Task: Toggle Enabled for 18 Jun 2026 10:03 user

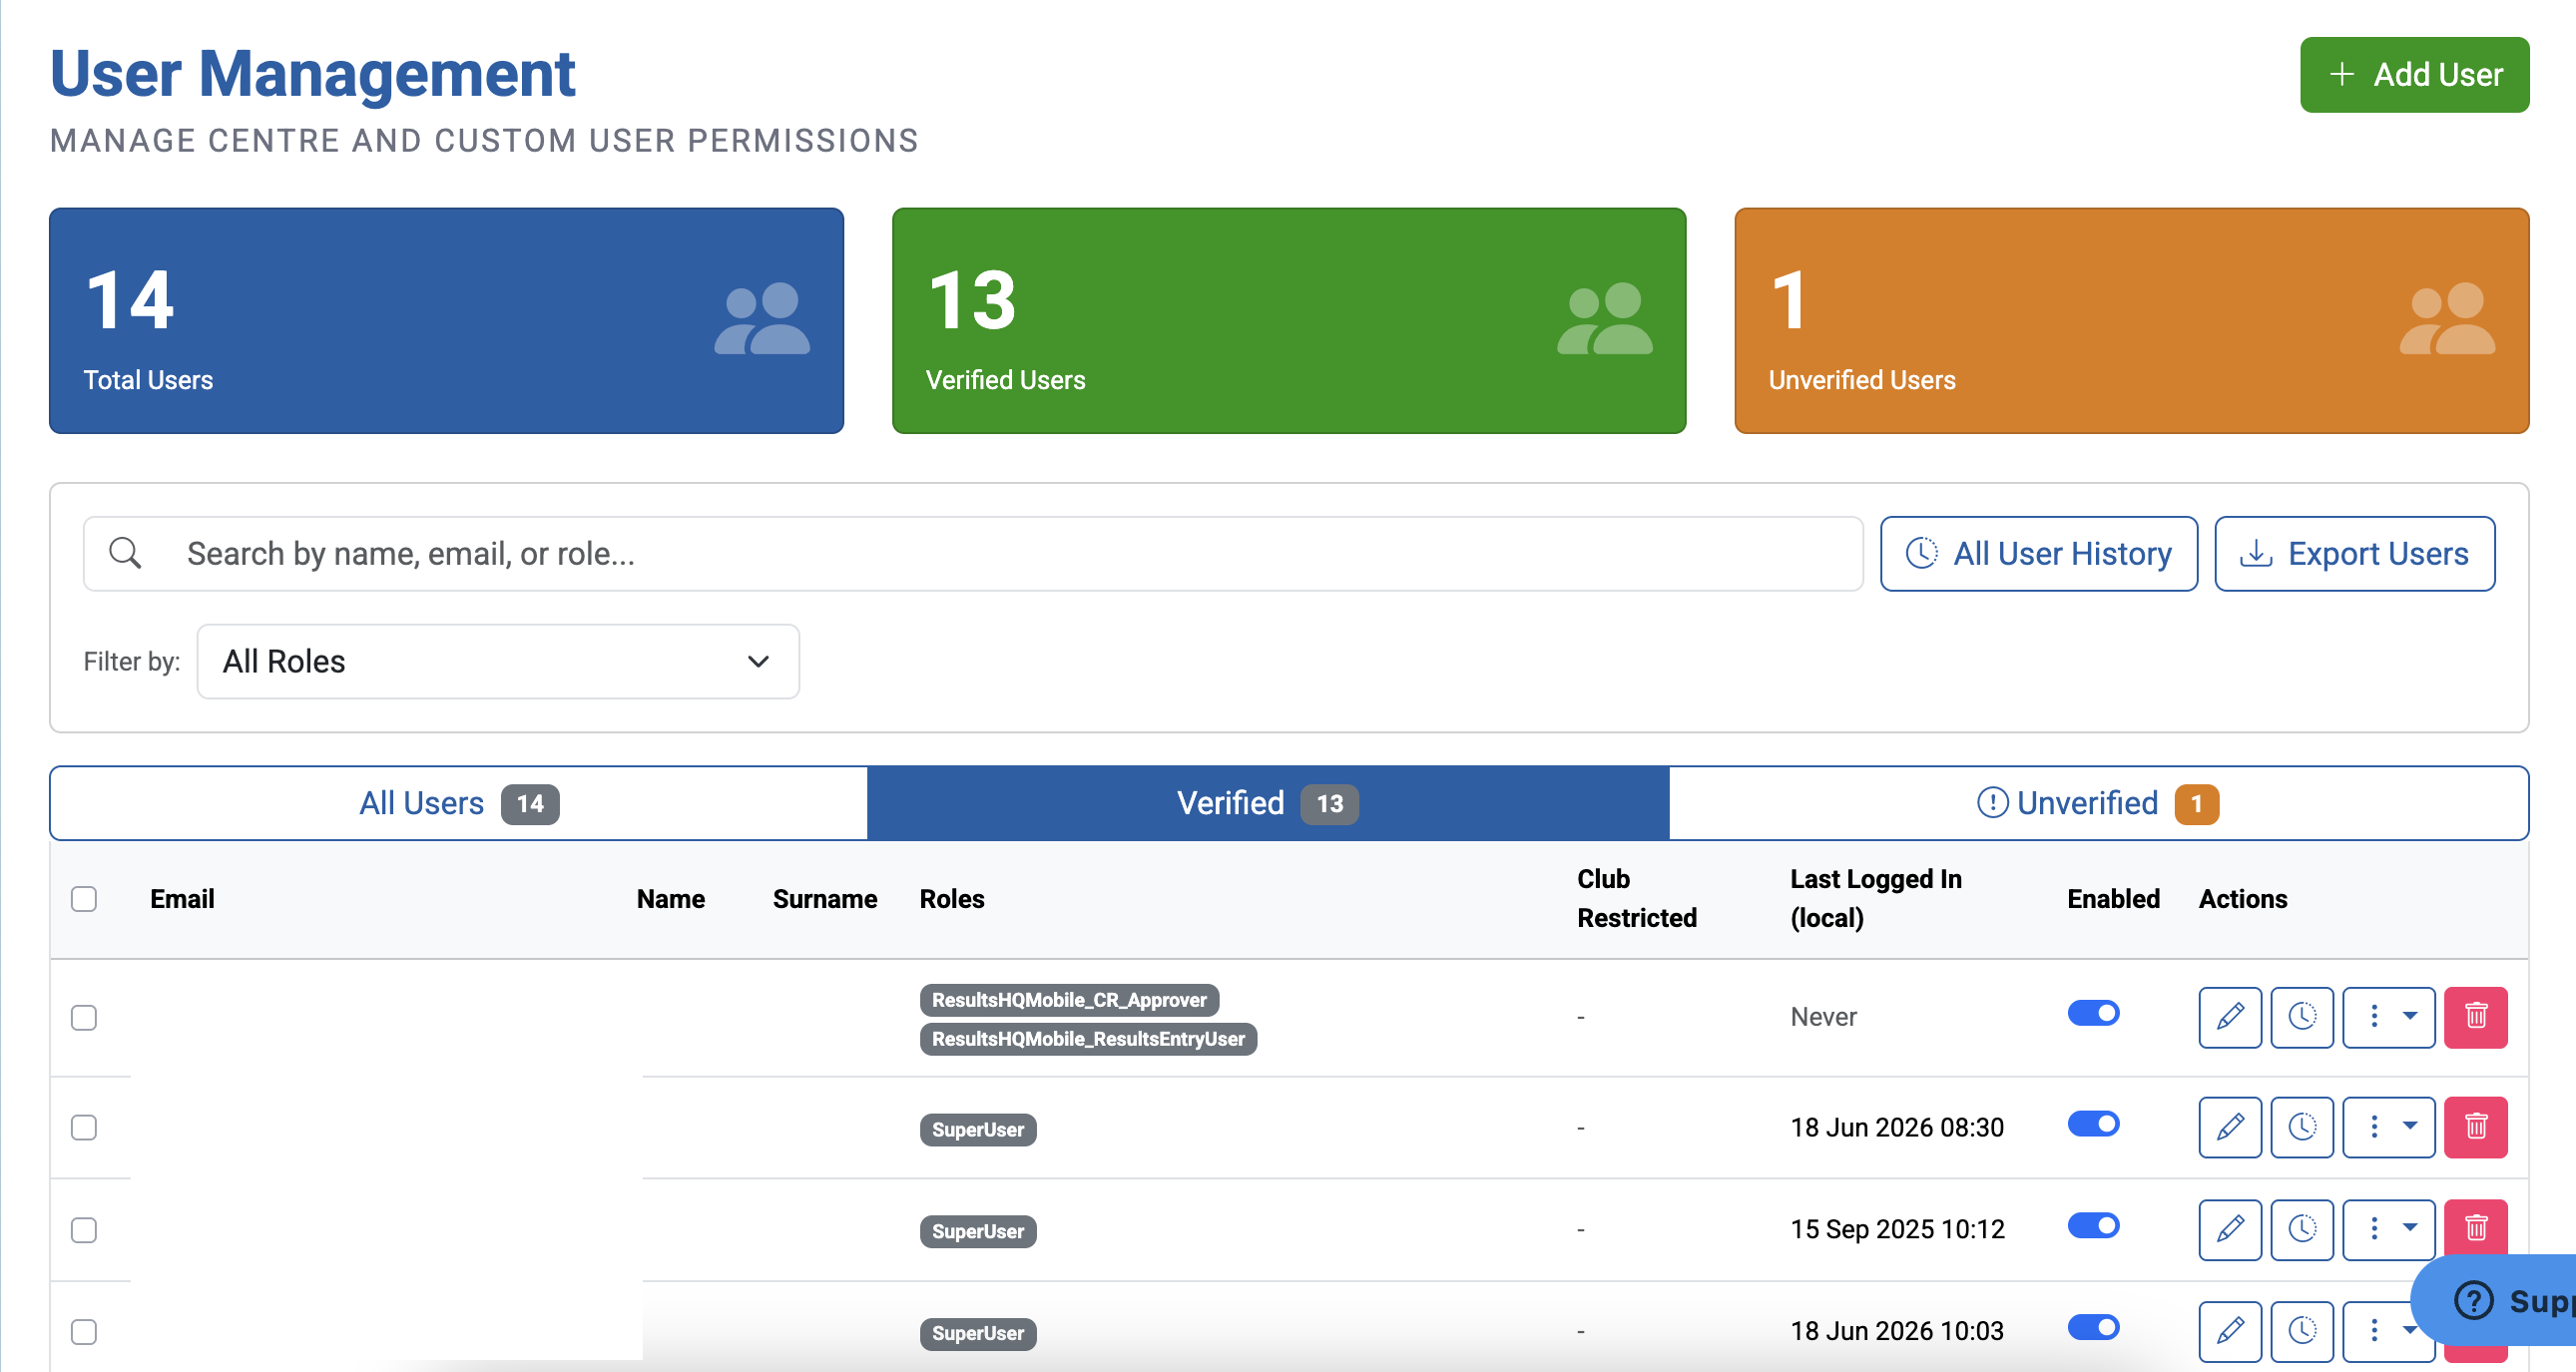Action: (2093, 1328)
